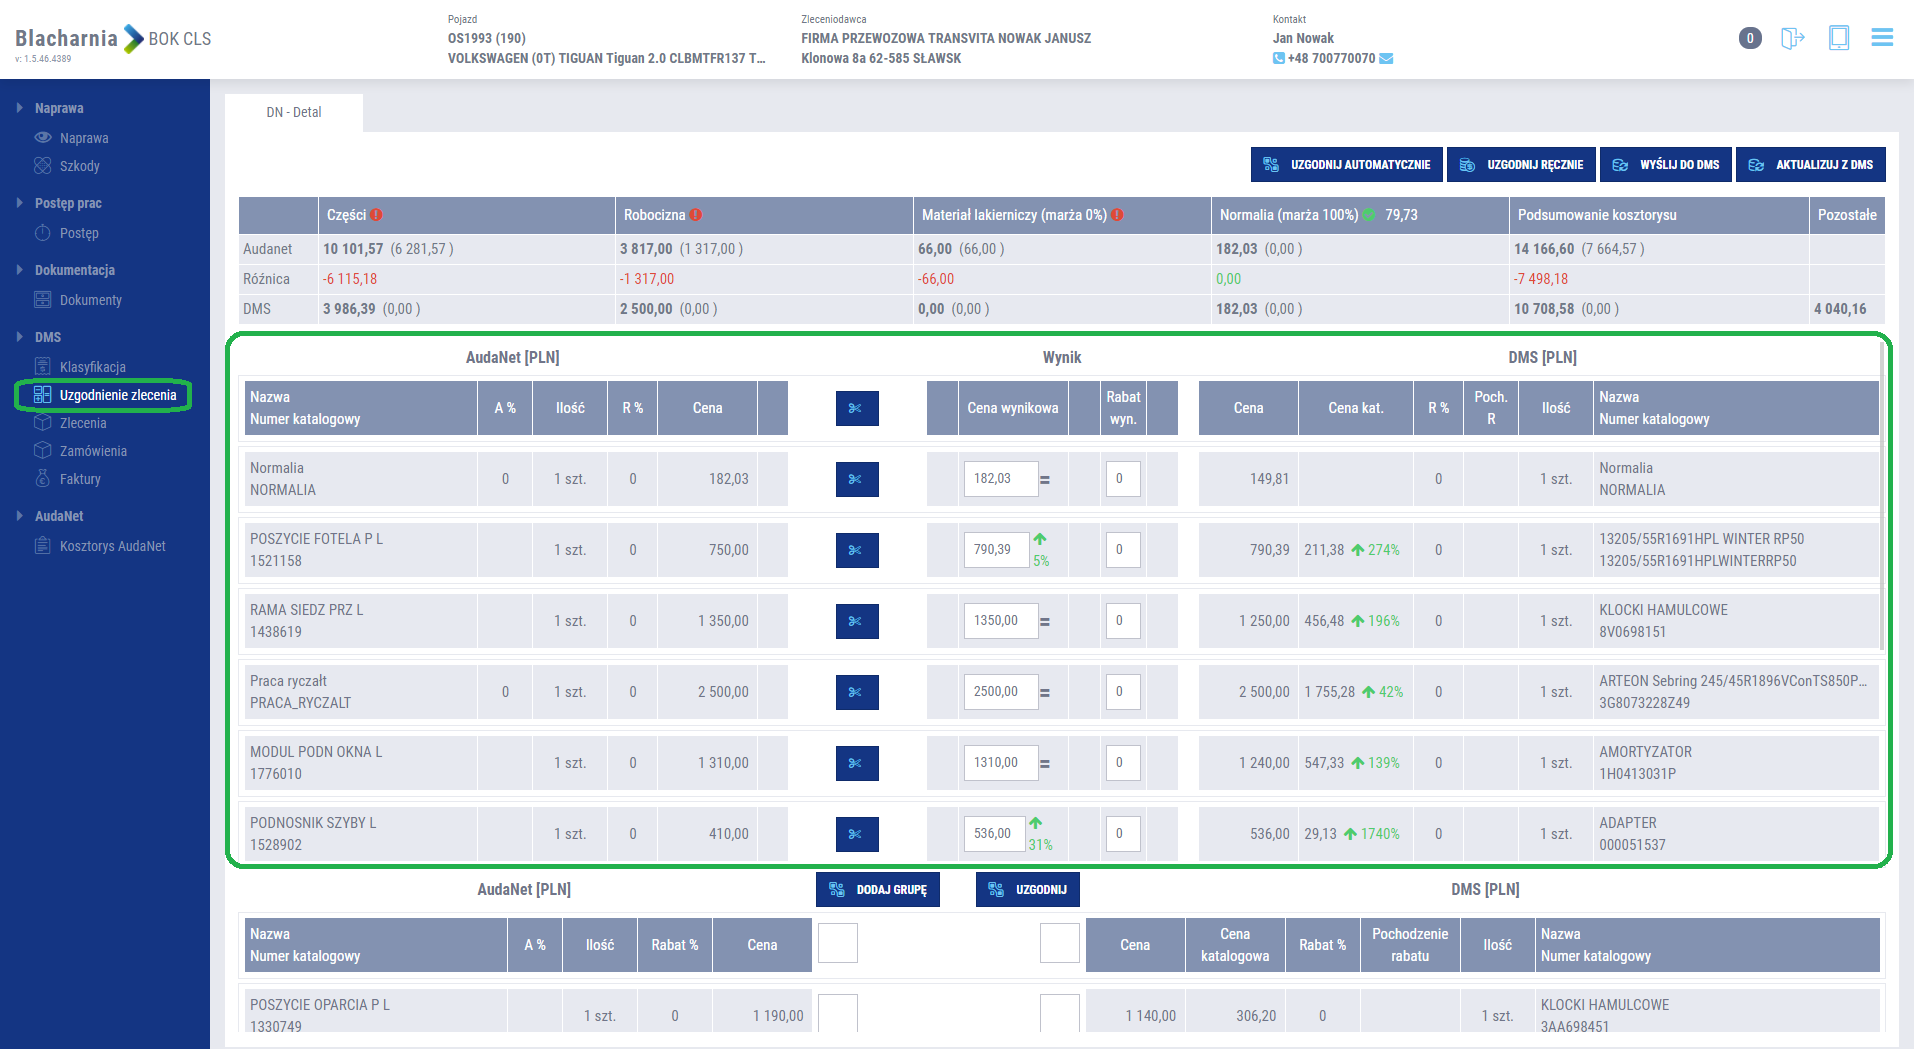Click the Cena wynikowa field for Praca ryczałt
The width and height of the screenshot is (1914, 1049).
tap(999, 692)
